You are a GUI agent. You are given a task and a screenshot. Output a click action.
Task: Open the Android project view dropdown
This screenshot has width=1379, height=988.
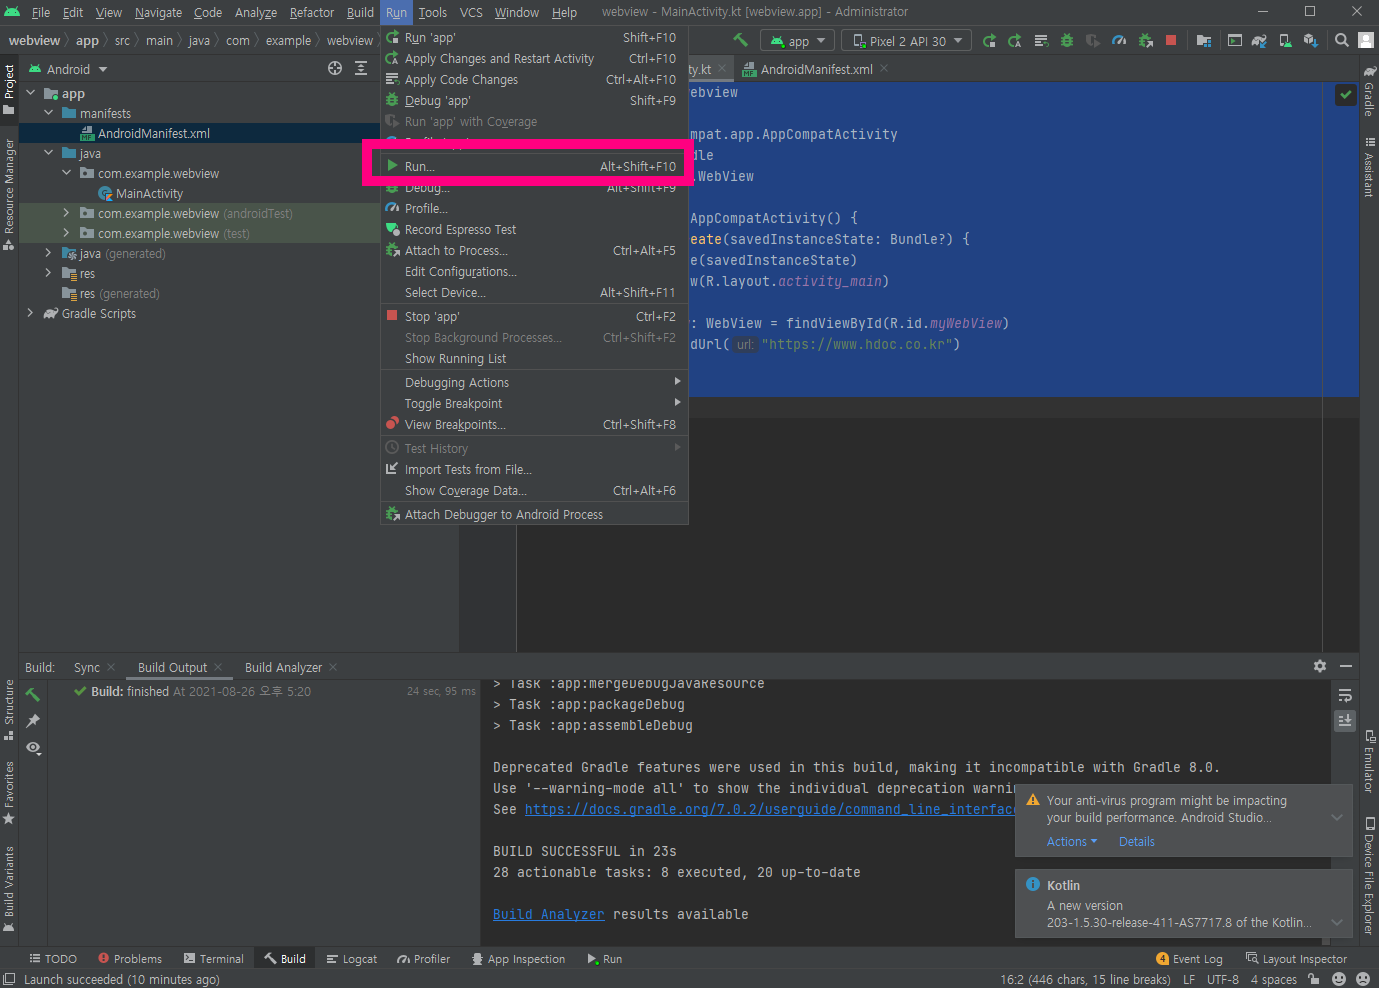(68, 69)
